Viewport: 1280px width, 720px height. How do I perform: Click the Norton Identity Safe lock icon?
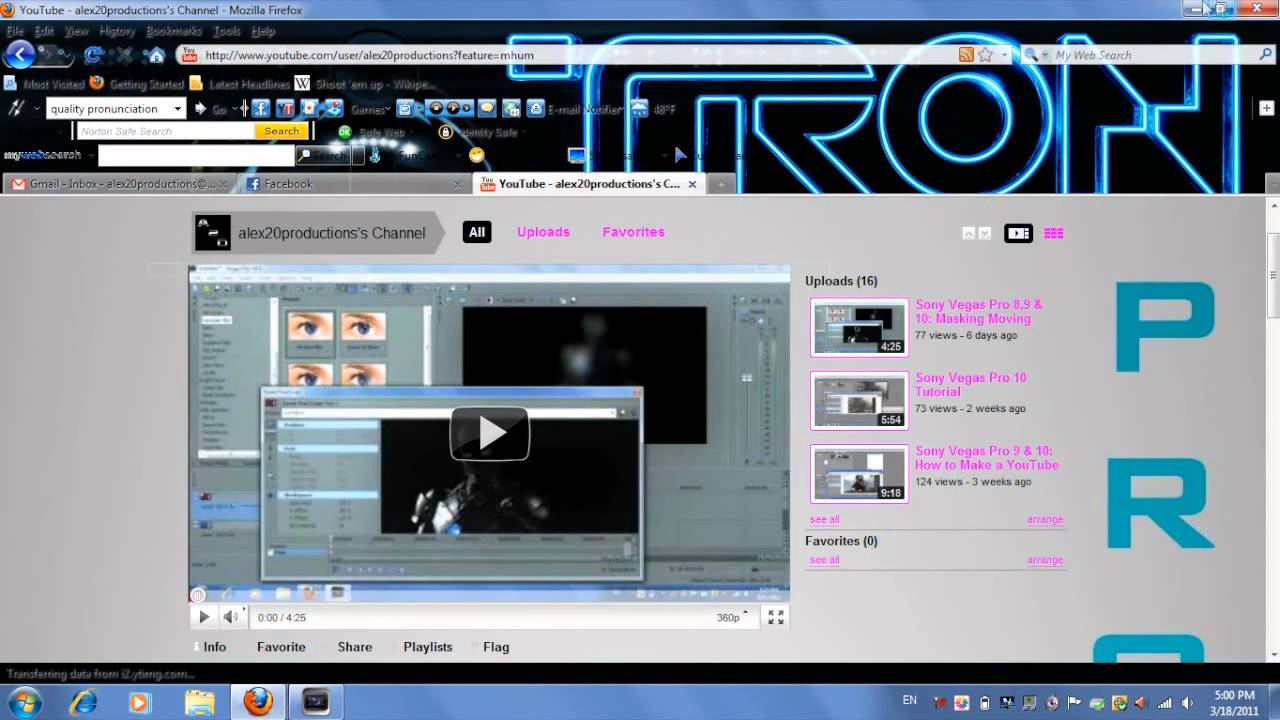(x=445, y=131)
